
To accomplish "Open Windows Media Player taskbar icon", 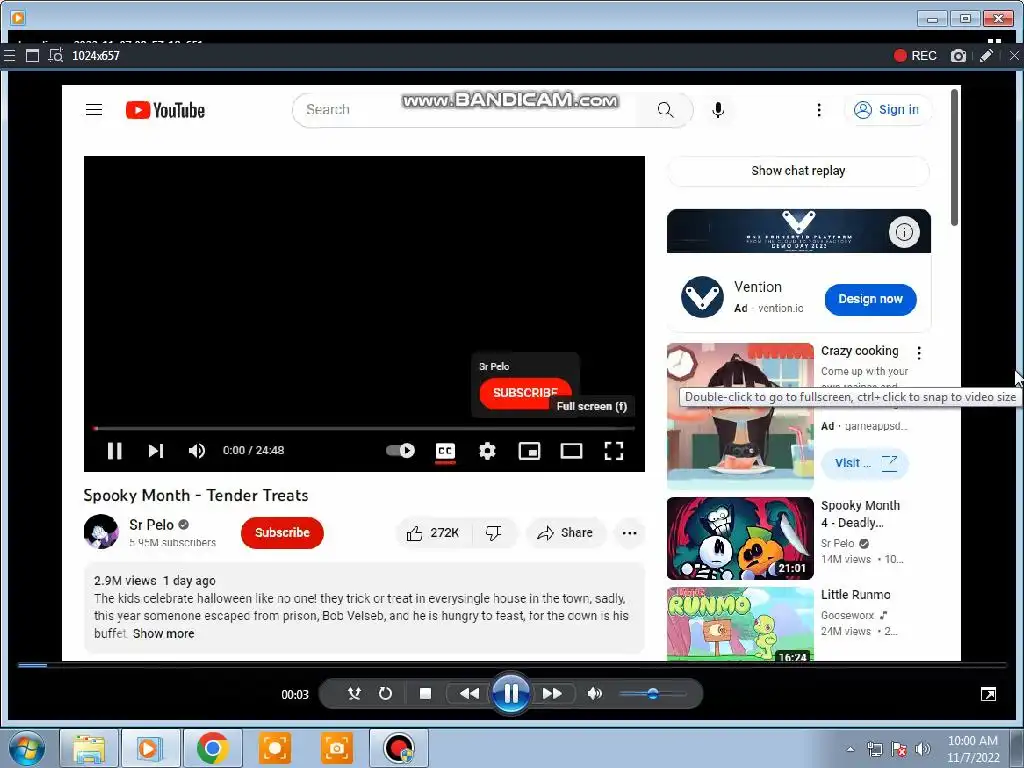I will coord(149,748).
